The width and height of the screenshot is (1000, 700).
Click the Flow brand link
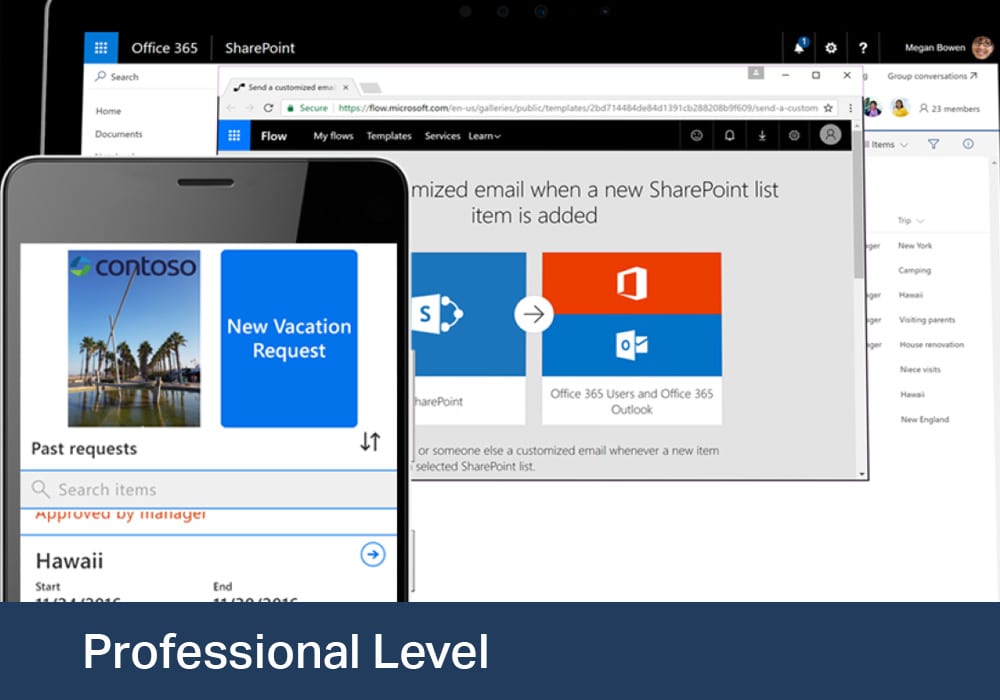274,136
